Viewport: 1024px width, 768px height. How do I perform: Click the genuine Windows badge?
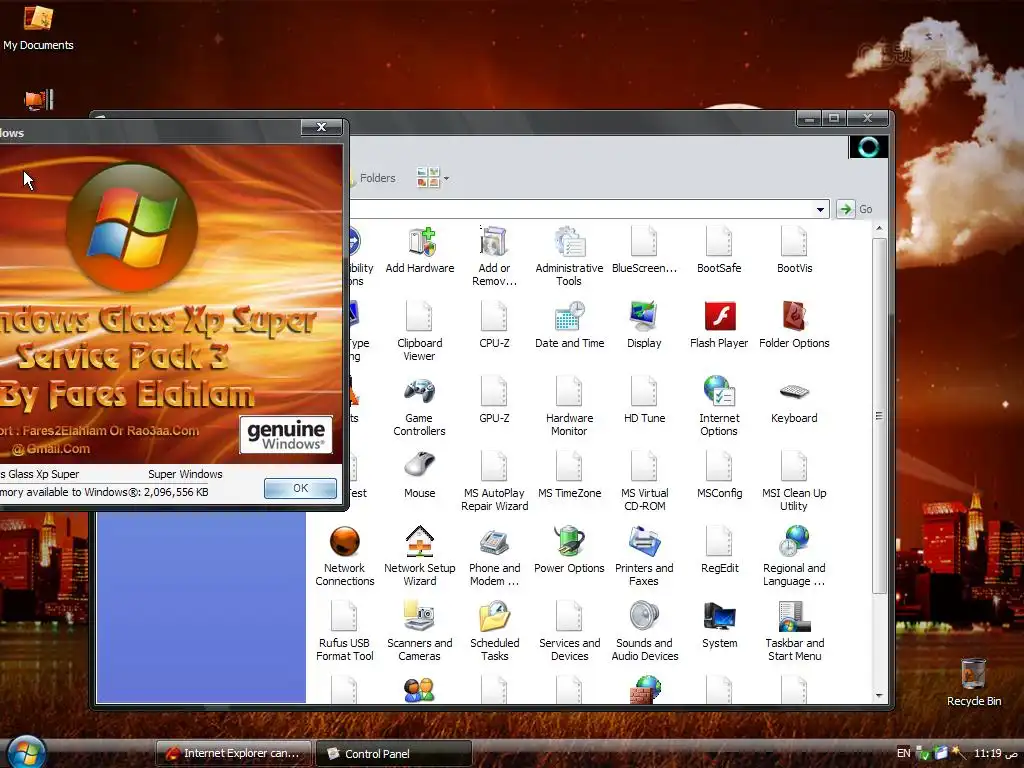click(x=286, y=435)
